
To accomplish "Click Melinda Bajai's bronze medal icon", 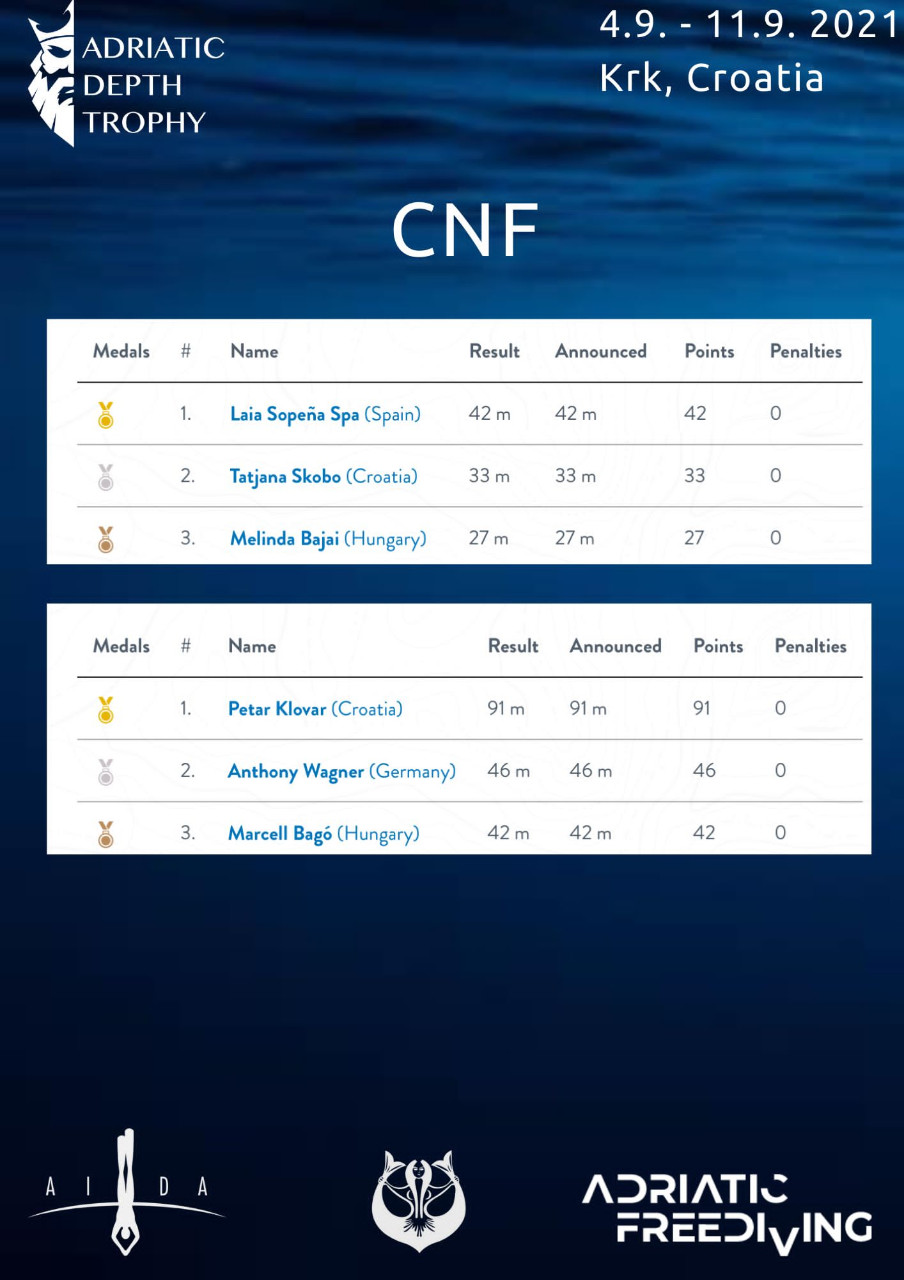I will click(x=106, y=539).
